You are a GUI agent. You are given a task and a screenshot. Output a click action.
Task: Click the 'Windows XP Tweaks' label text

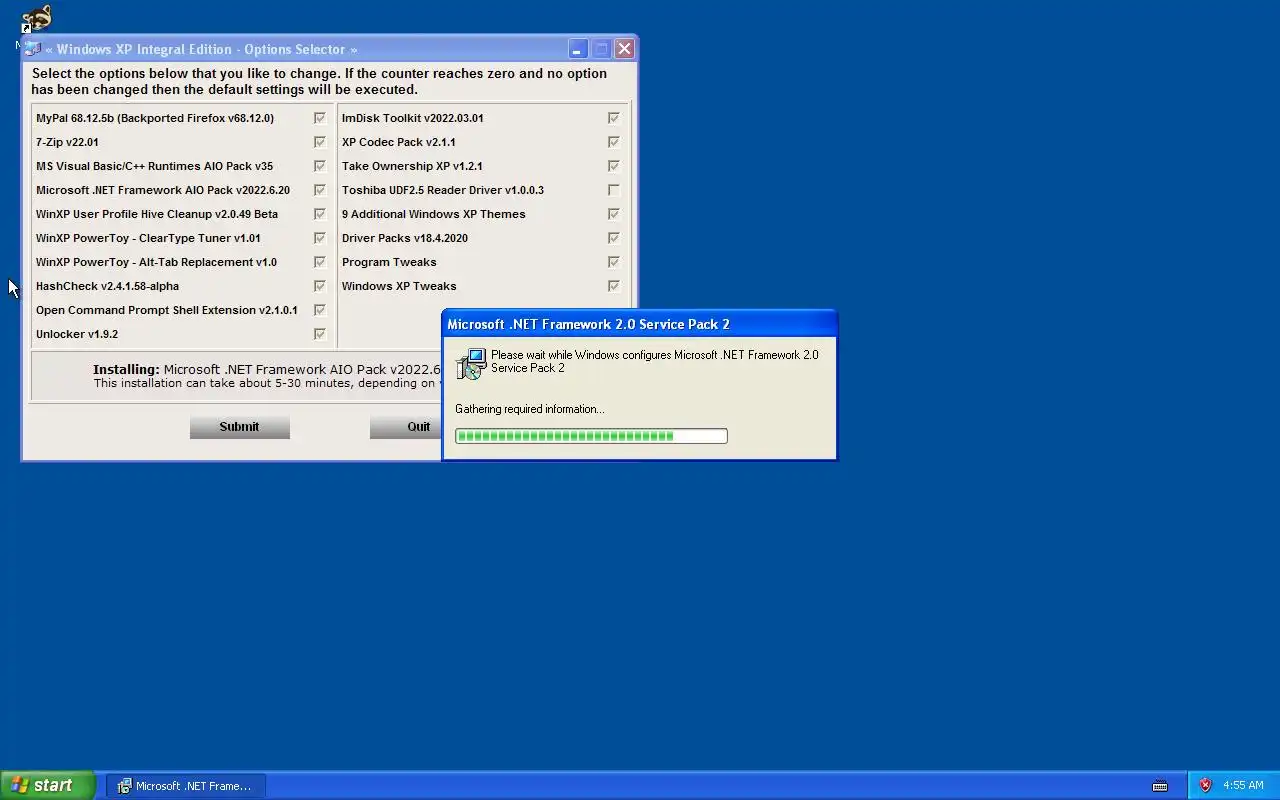399,286
